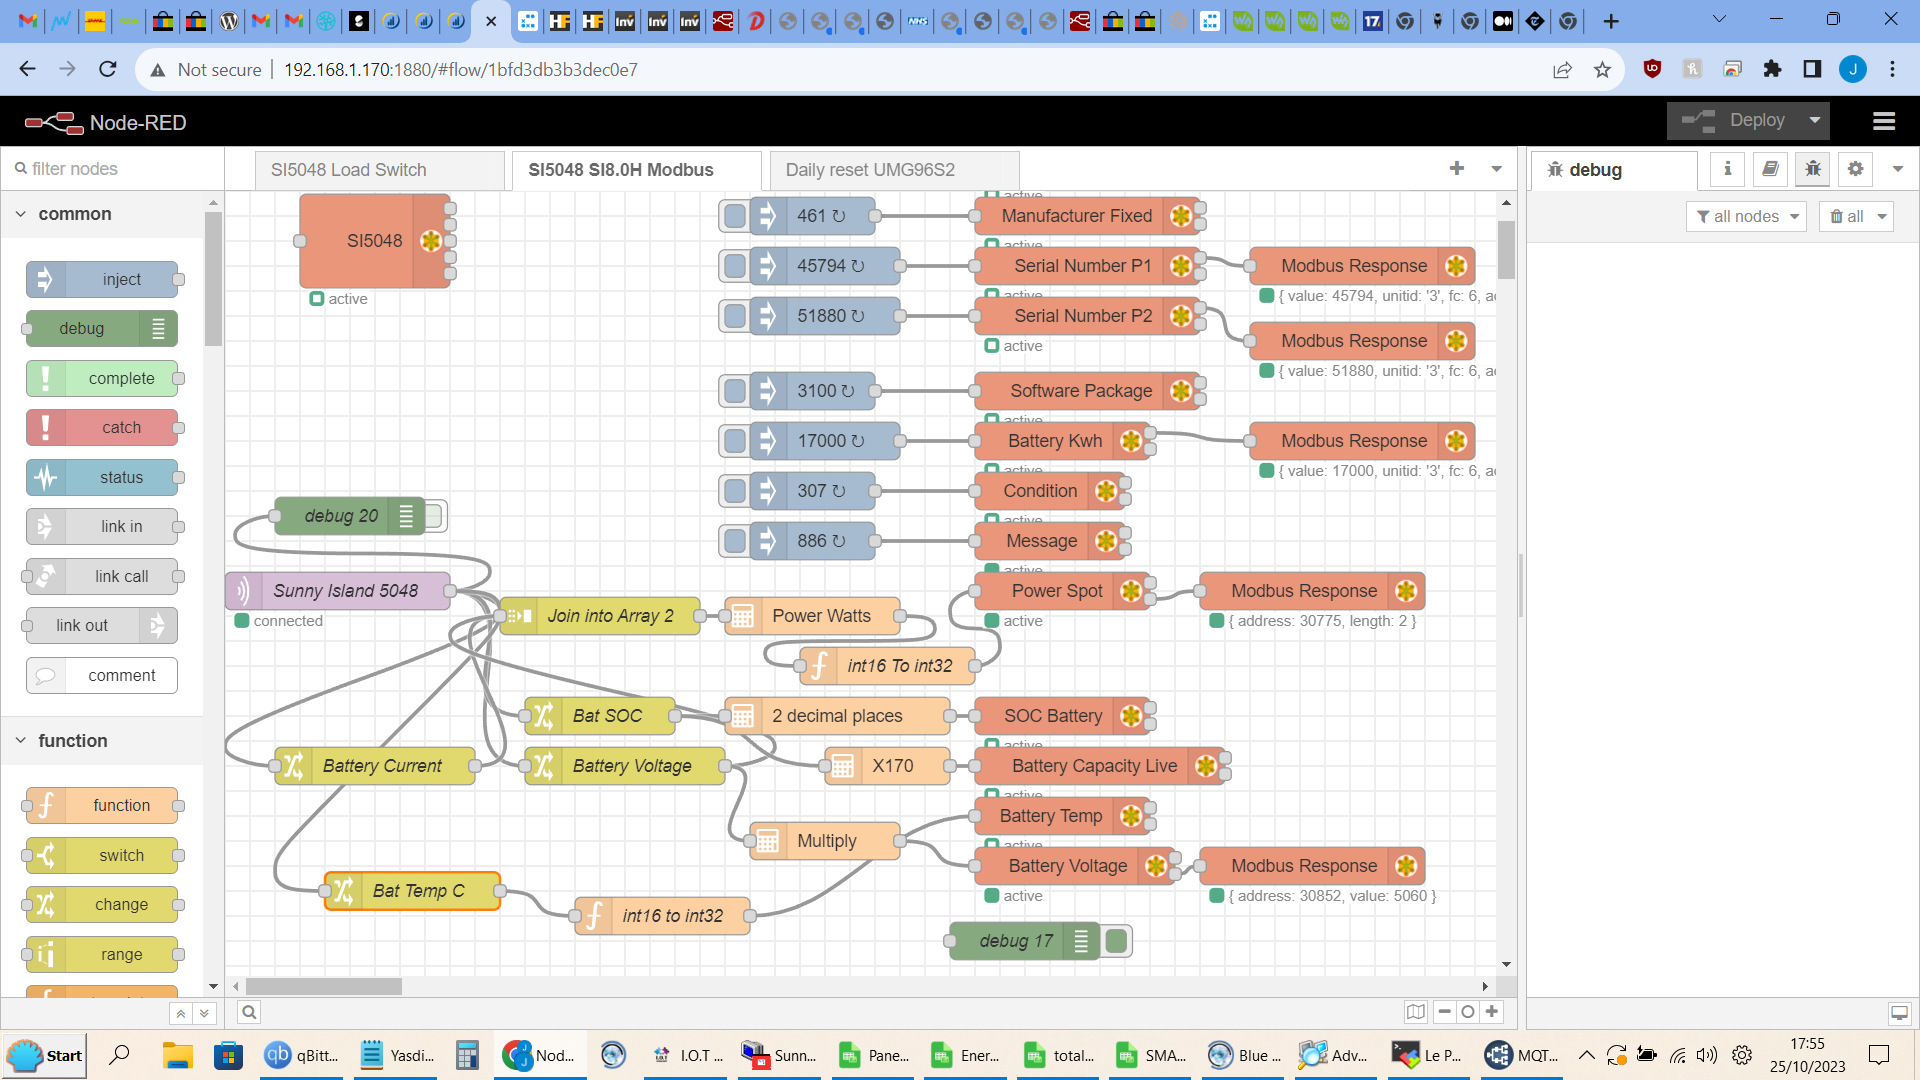The width and height of the screenshot is (1920, 1080).
Task: Click the browser reload page icon
Action: [x=108, y=69]
